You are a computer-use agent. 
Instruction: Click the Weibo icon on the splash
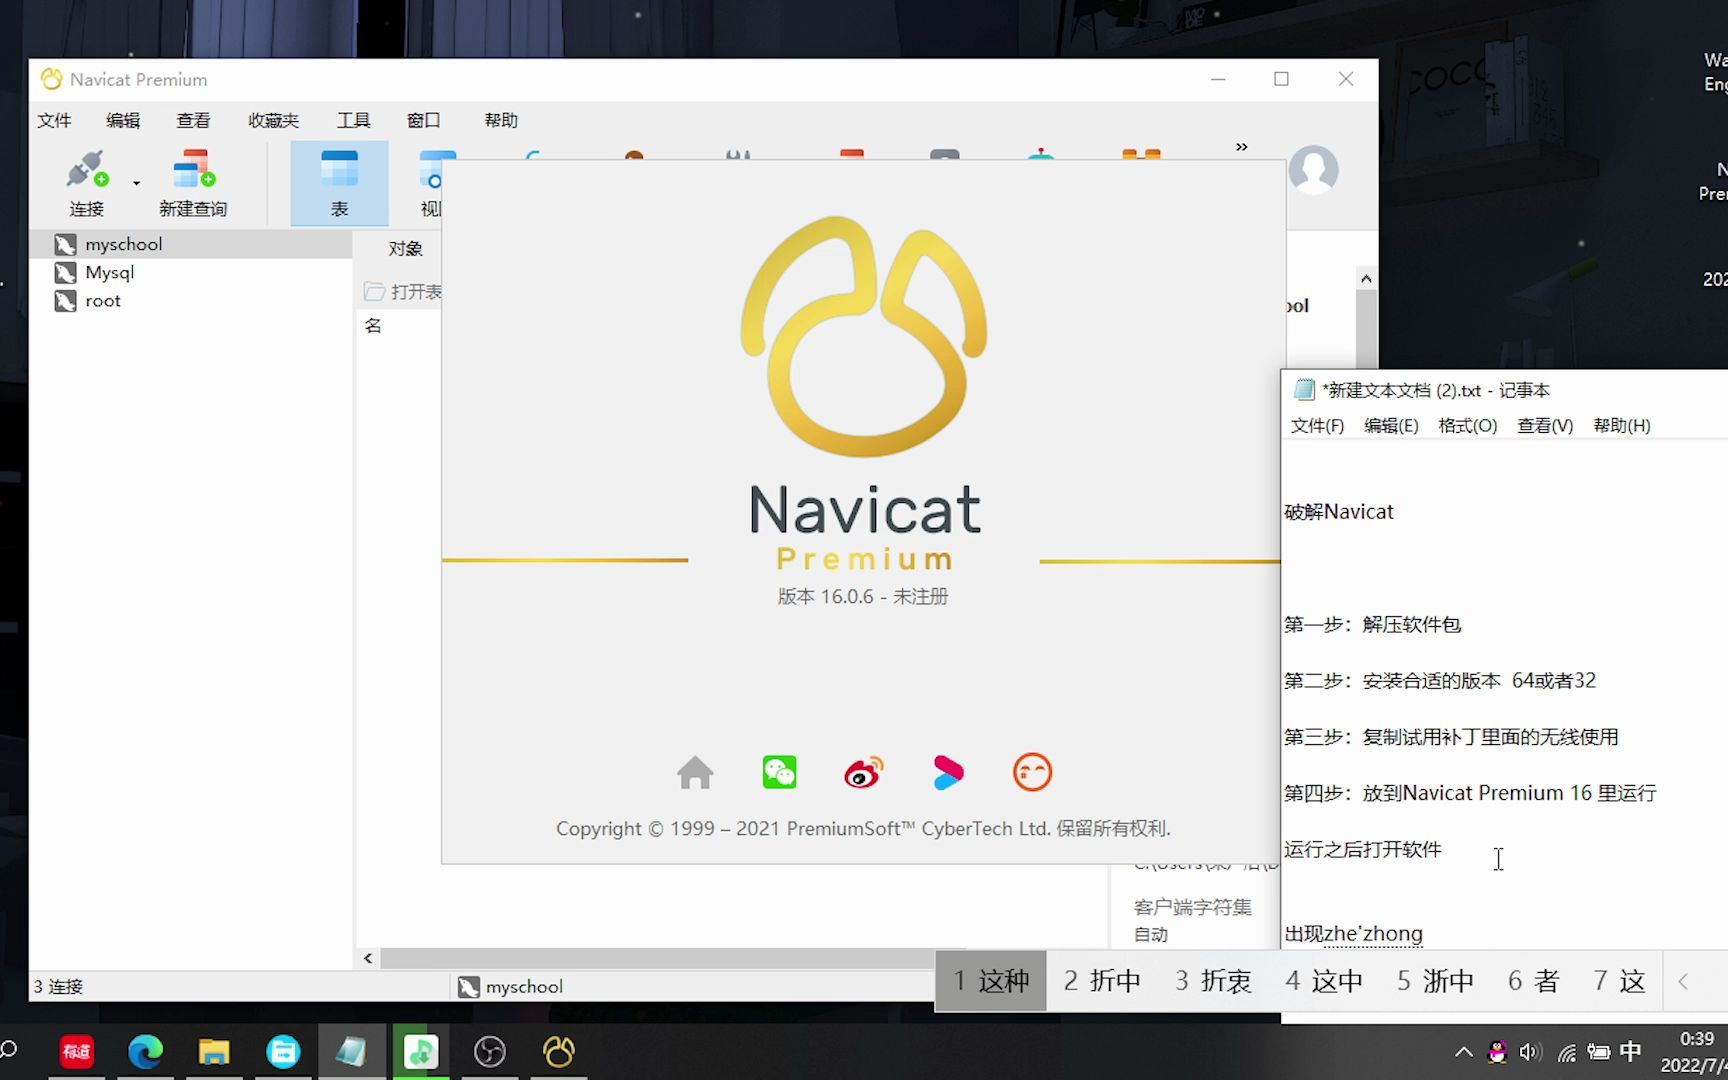point(864,773)
